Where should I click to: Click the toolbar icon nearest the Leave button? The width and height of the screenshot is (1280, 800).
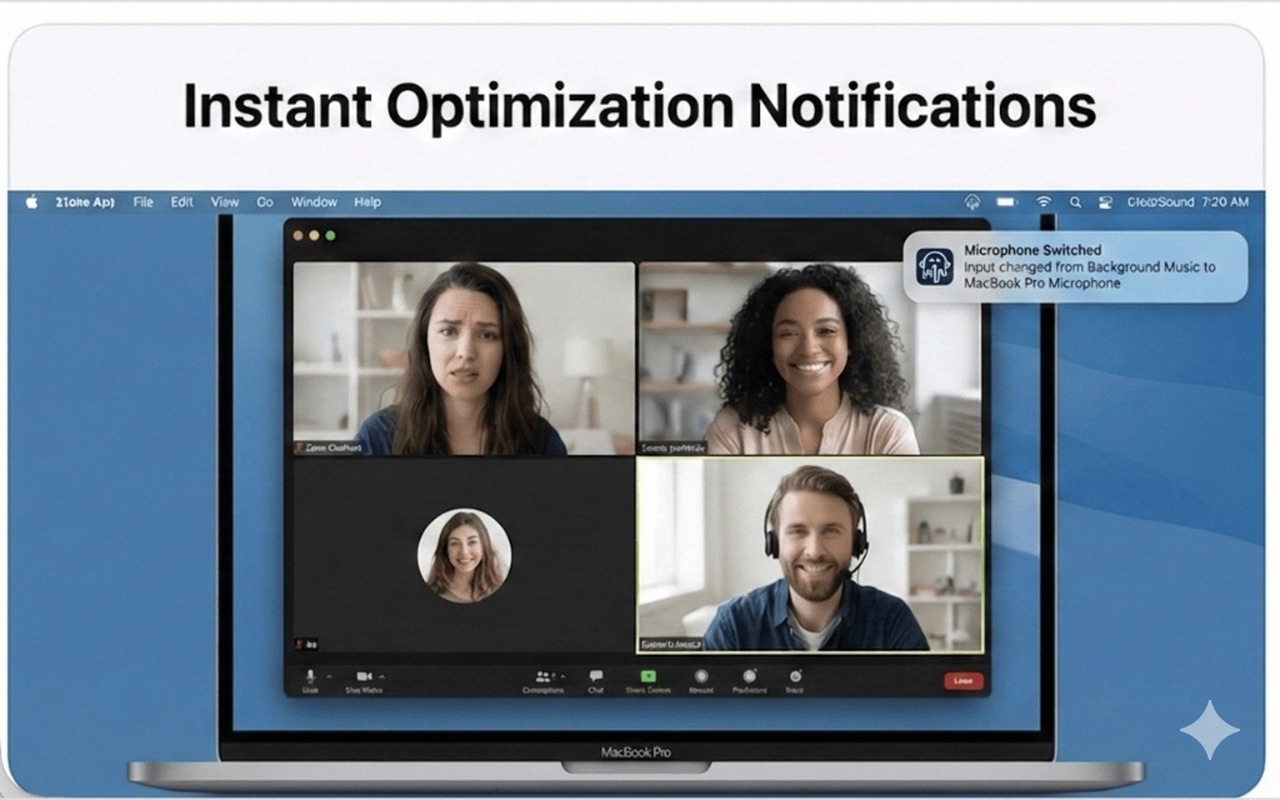[795, 677]
